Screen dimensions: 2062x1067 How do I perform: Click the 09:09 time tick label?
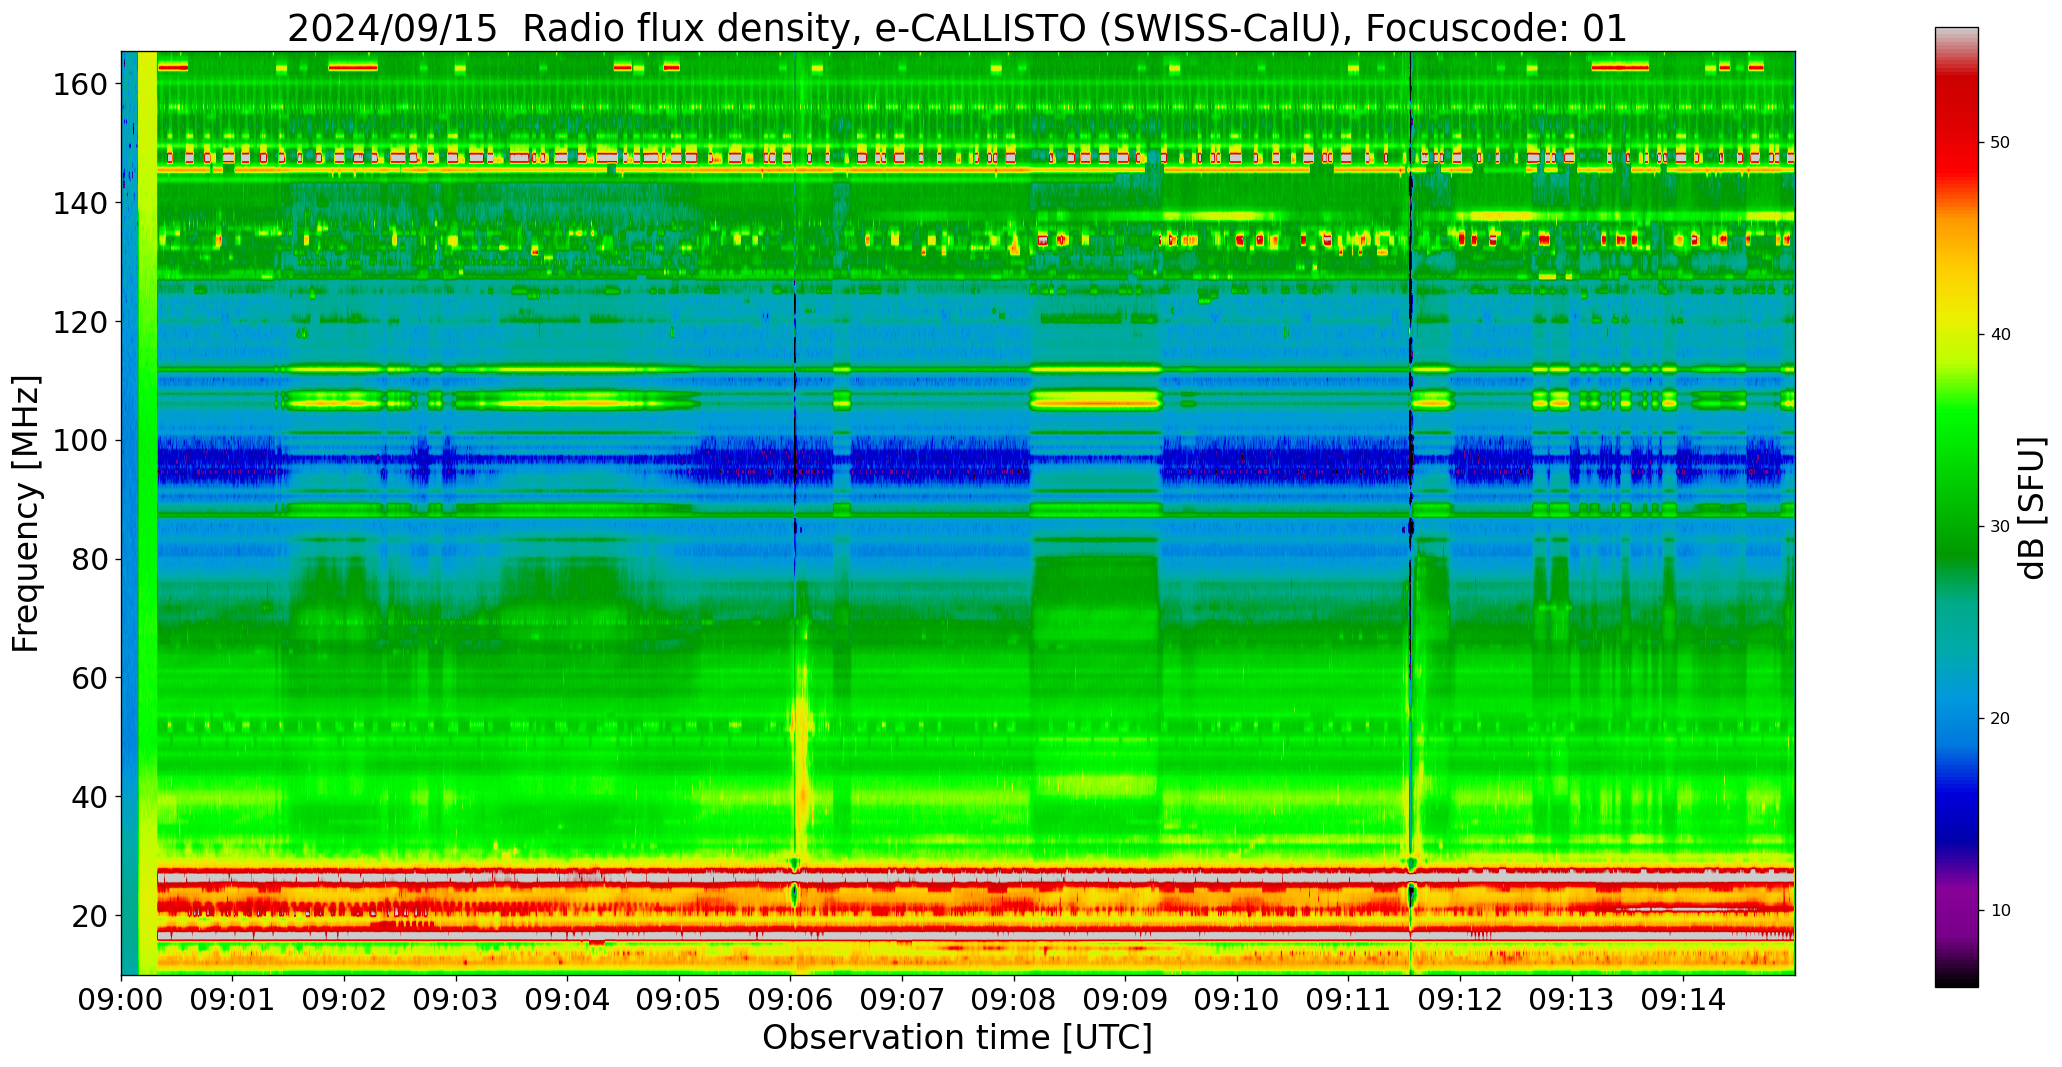click(x=1126, y=999)
